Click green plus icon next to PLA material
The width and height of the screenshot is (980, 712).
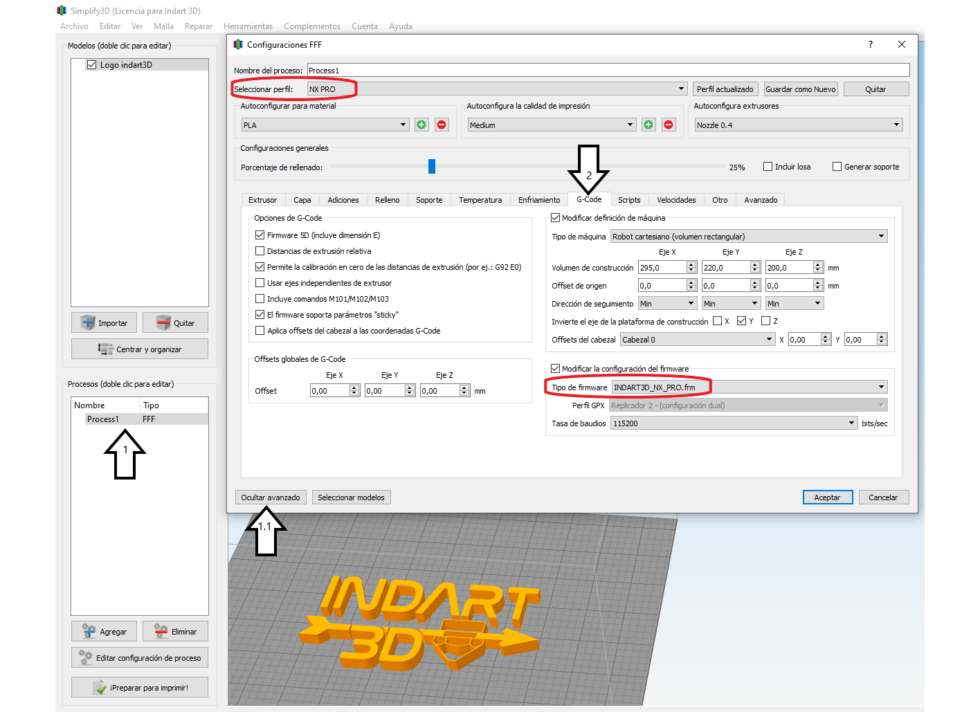pos(421,125)
